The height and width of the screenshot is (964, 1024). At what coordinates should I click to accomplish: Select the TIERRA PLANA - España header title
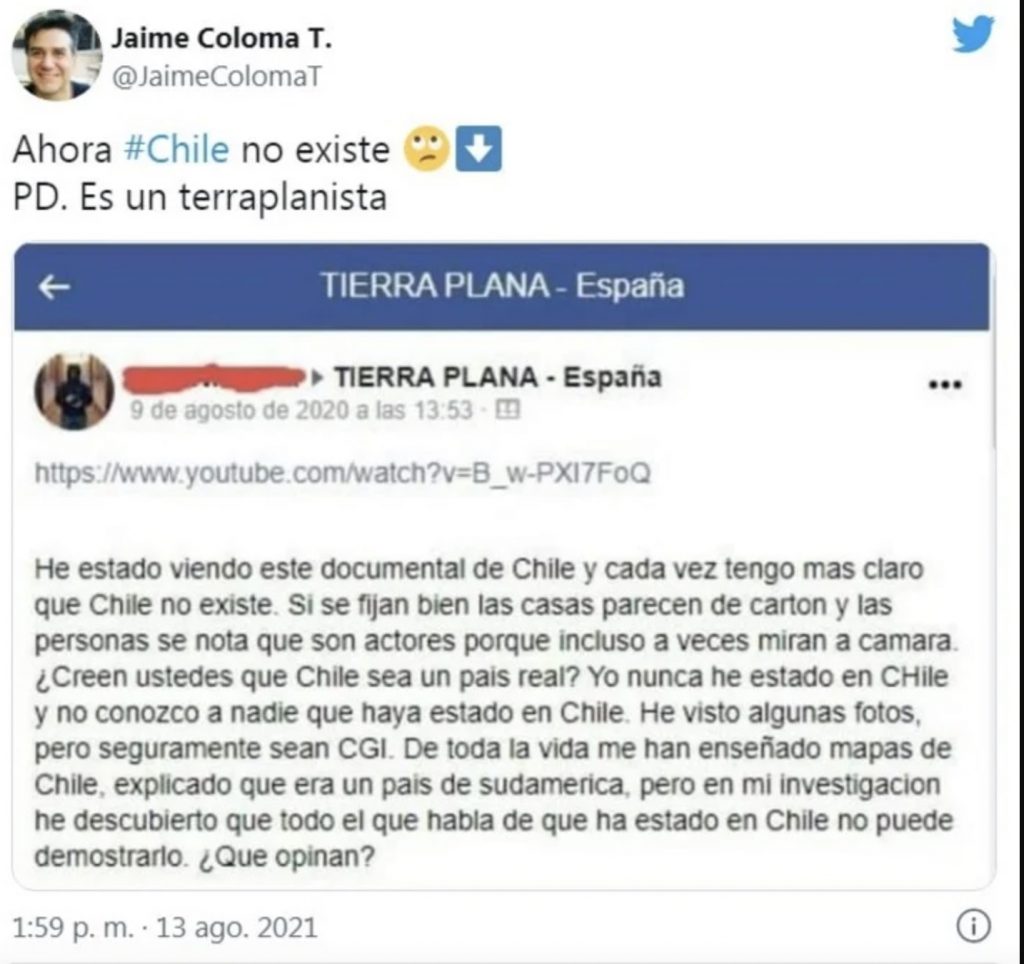pos(502,286)
